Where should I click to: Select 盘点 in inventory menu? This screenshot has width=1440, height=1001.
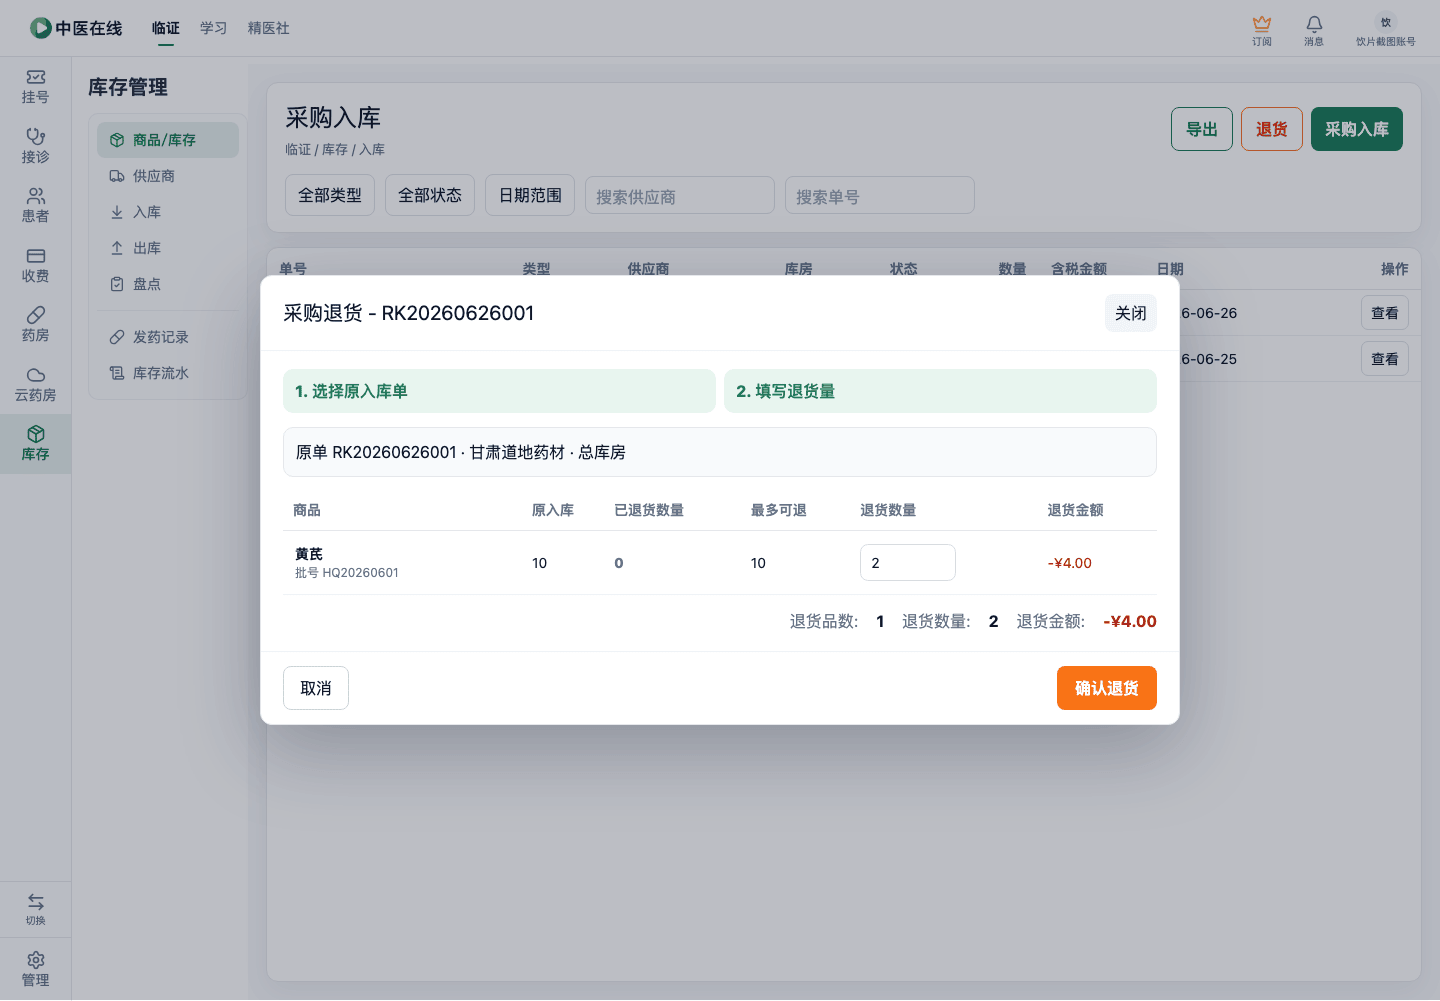click(168, 284)
